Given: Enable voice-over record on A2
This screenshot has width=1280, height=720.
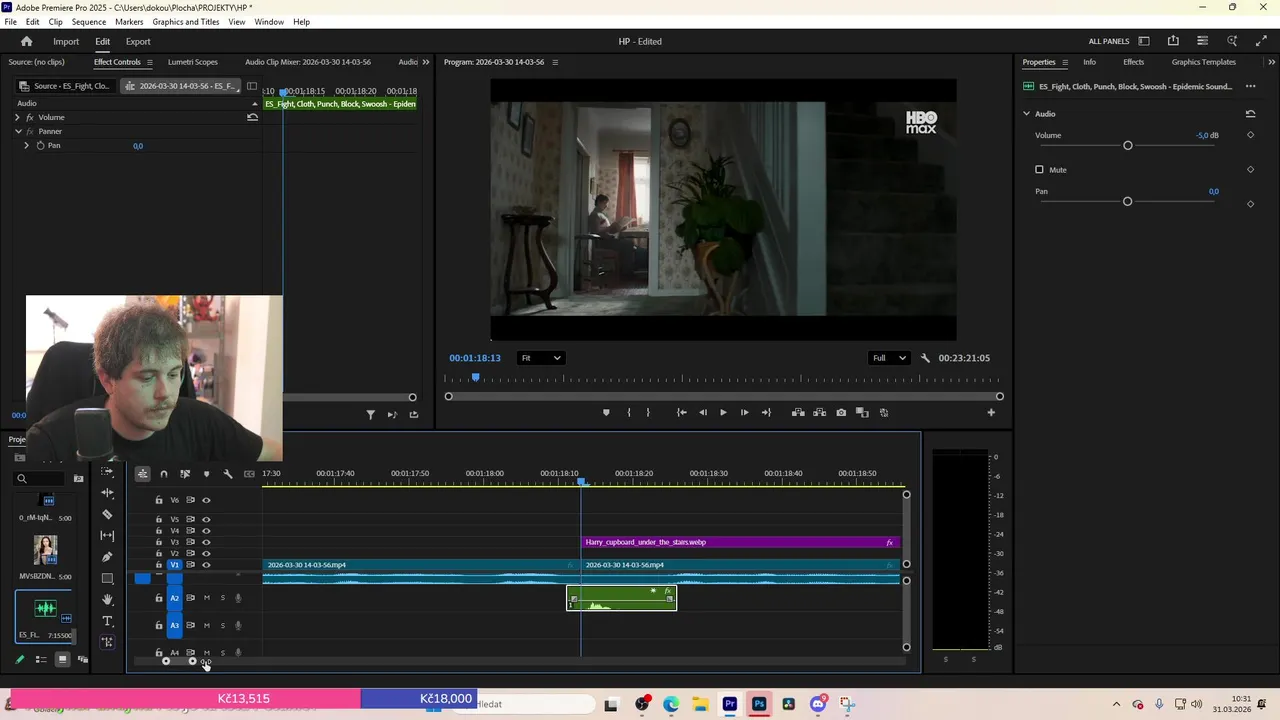Looking at the screenshot, I should point(238,598).
